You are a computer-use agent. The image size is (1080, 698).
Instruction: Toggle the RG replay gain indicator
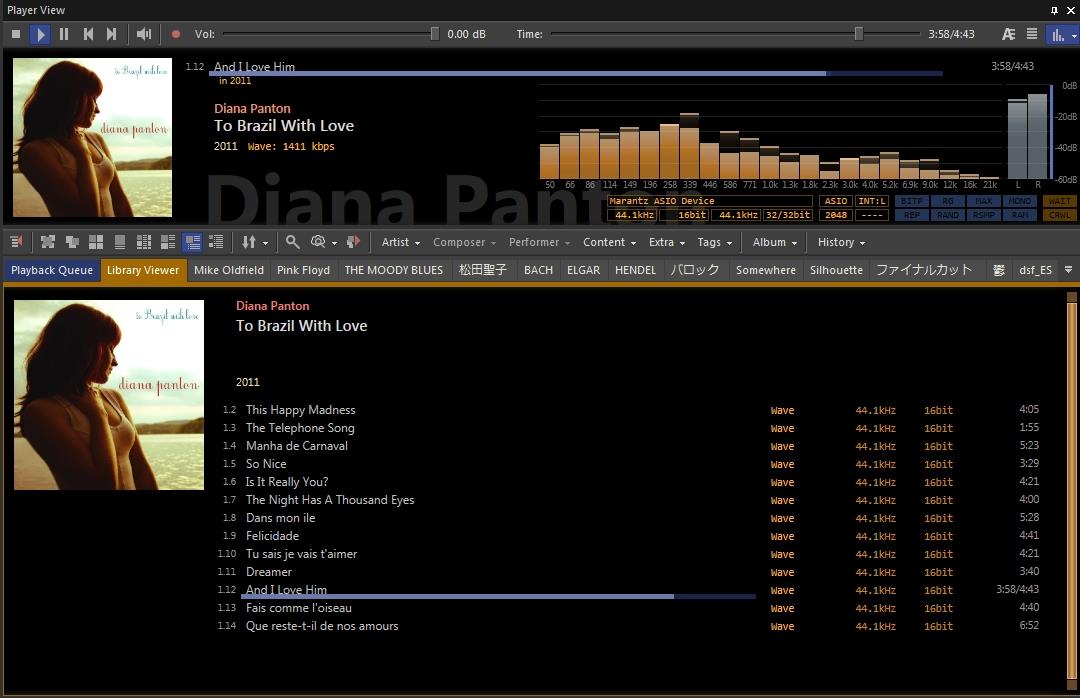click(948, 201)
